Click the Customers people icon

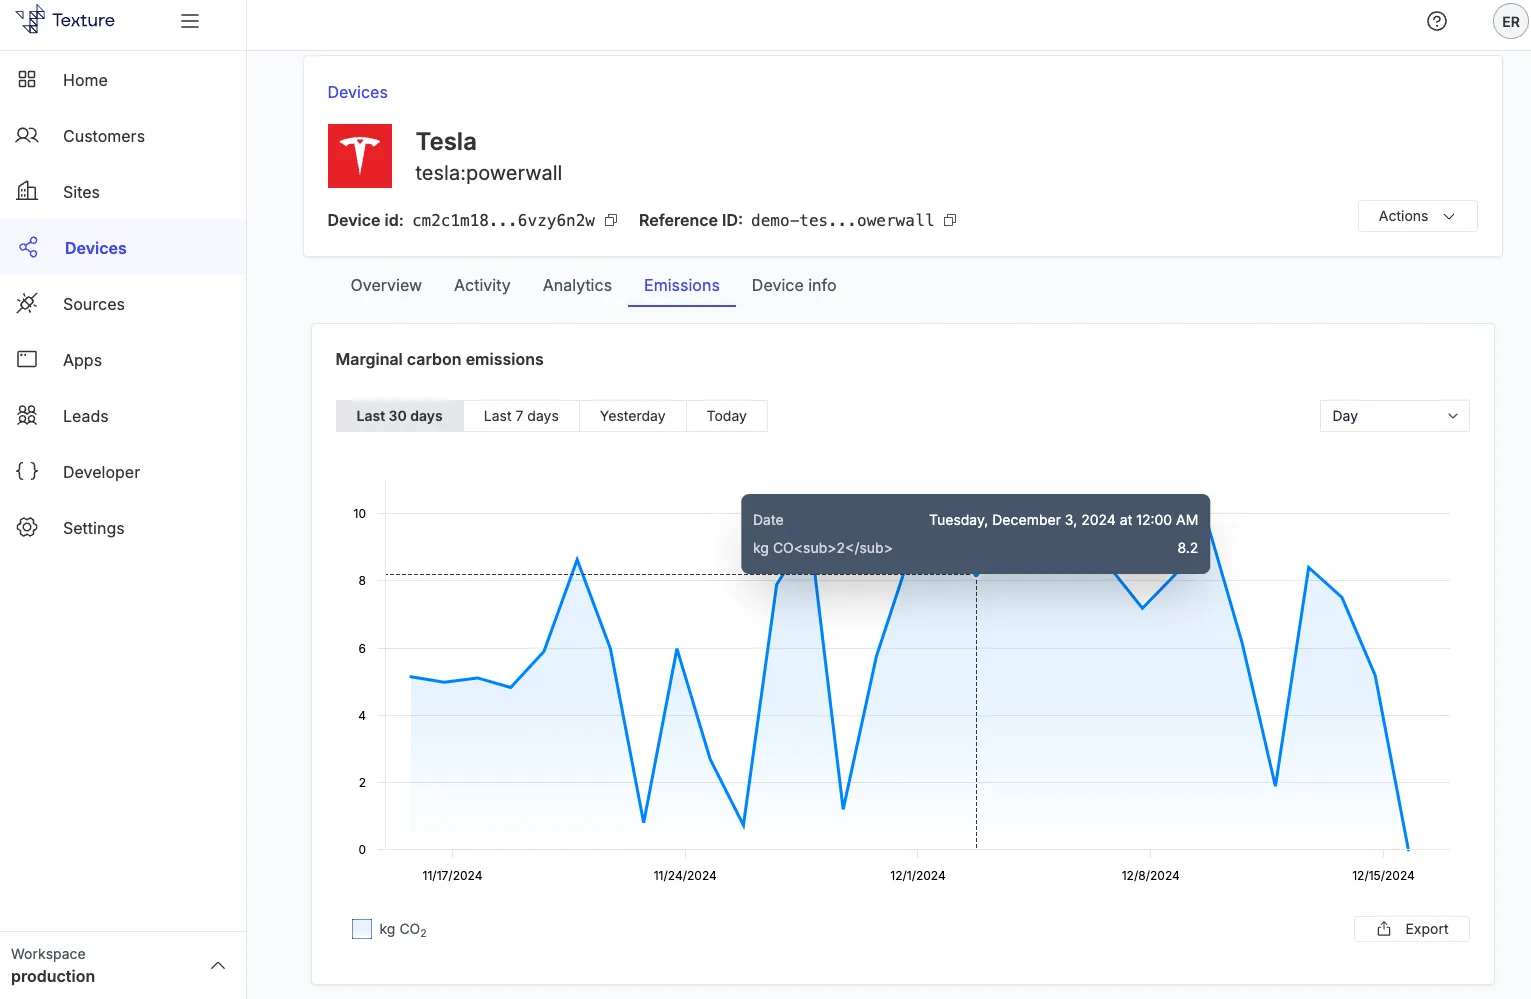27,135
